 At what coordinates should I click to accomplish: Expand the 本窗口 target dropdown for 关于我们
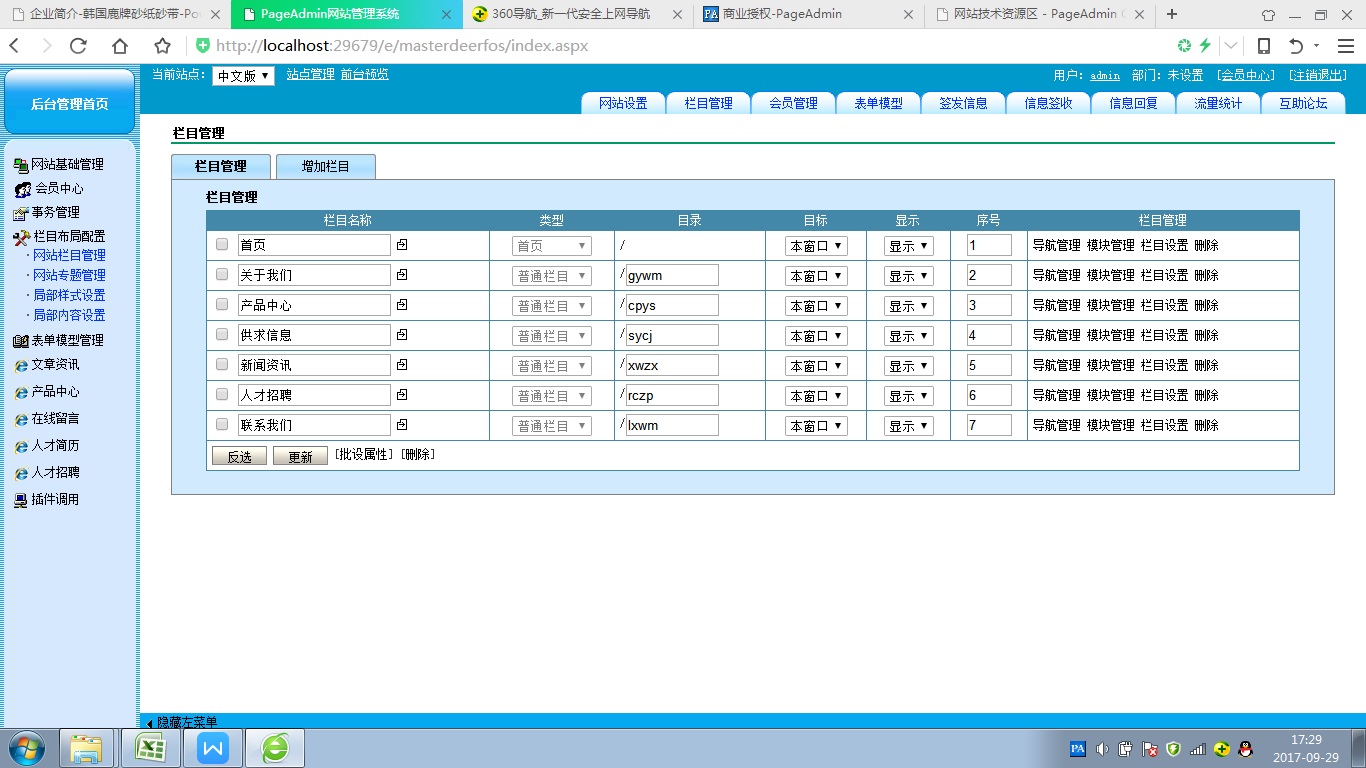(x=816, y=276)
